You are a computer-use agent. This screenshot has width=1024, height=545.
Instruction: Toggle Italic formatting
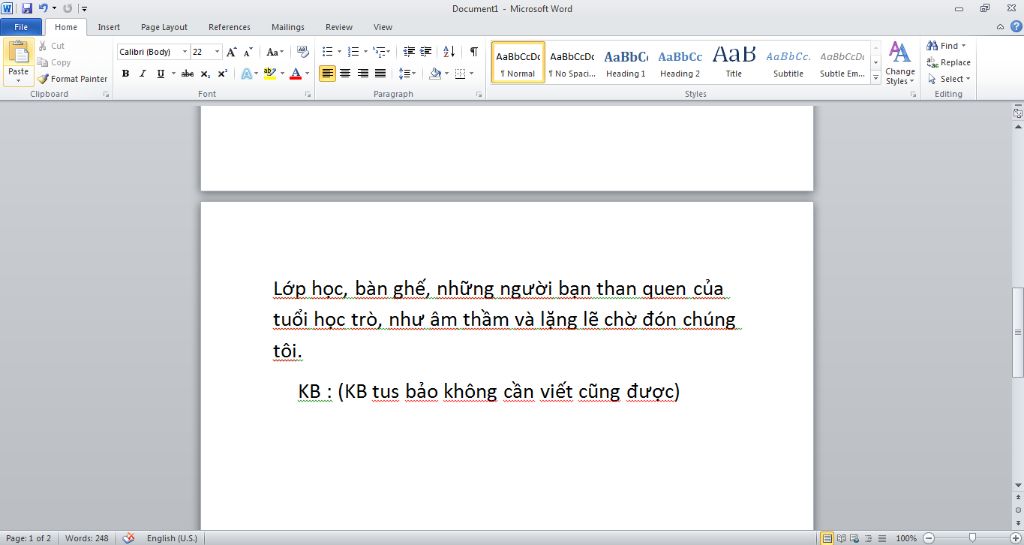point(142,74)
